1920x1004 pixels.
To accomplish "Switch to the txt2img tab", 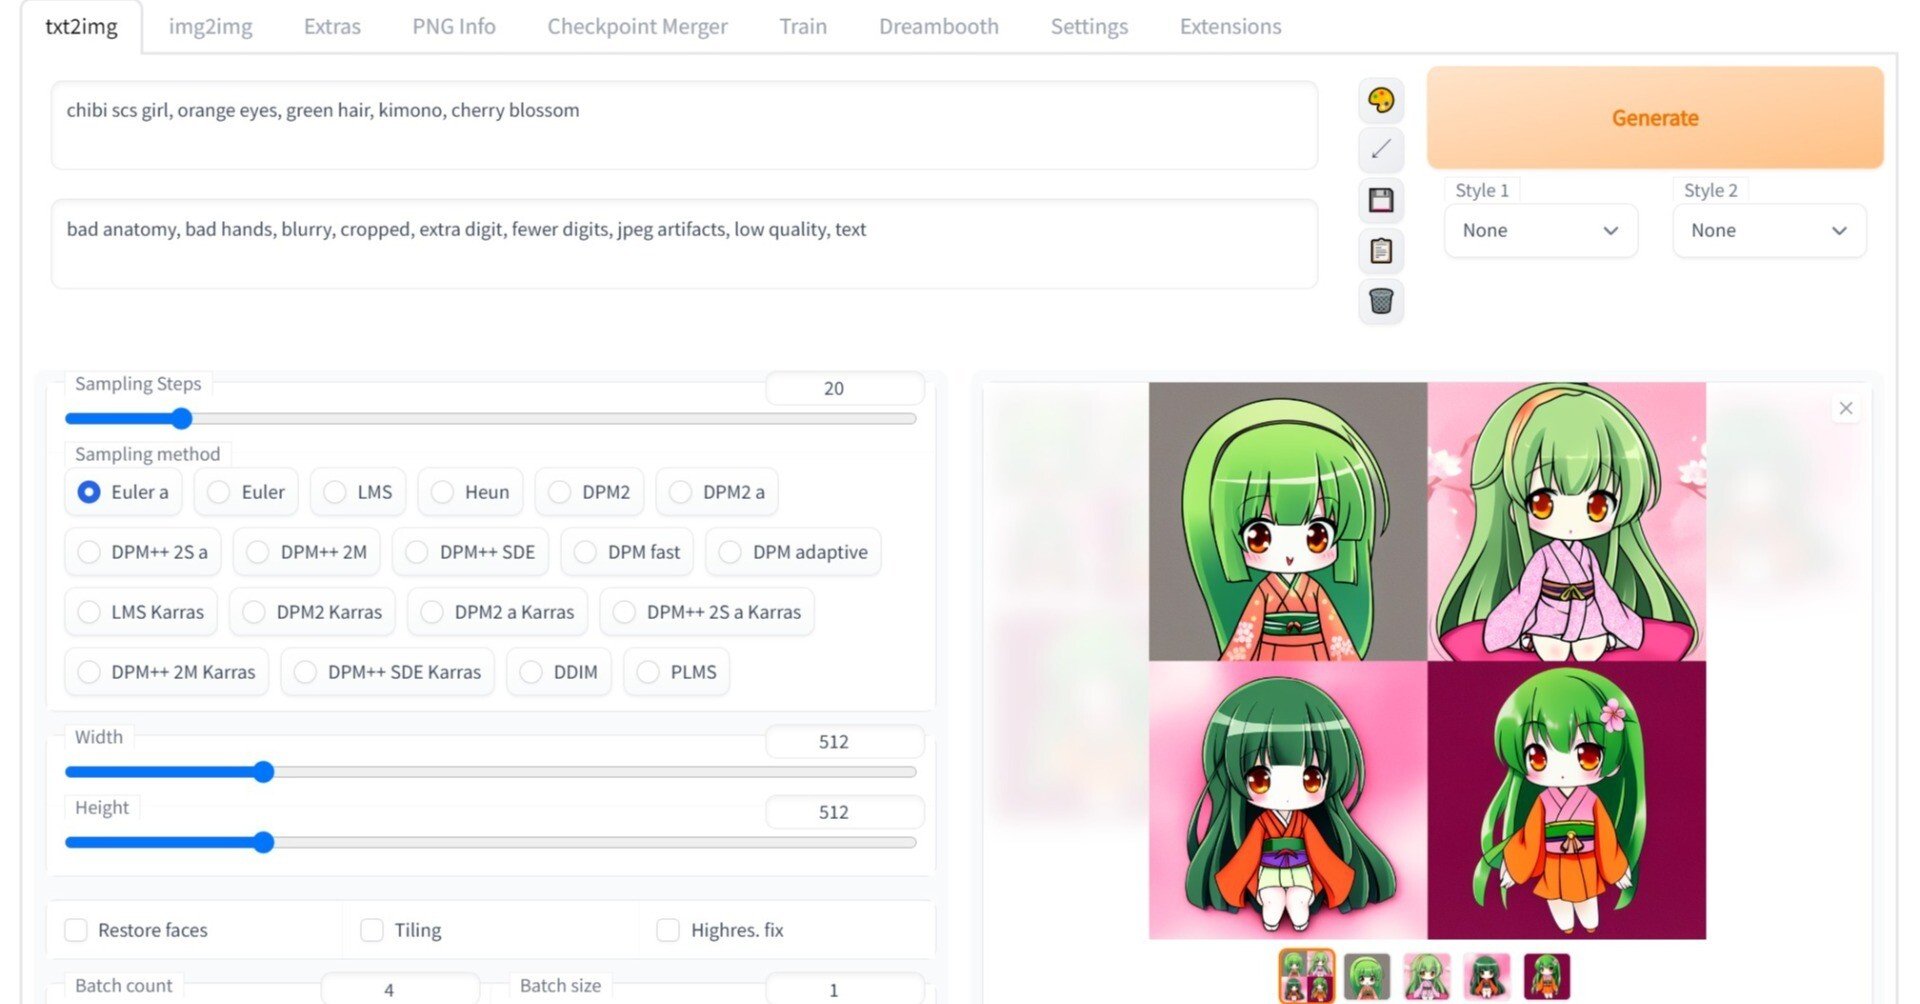I will [81, 27].
